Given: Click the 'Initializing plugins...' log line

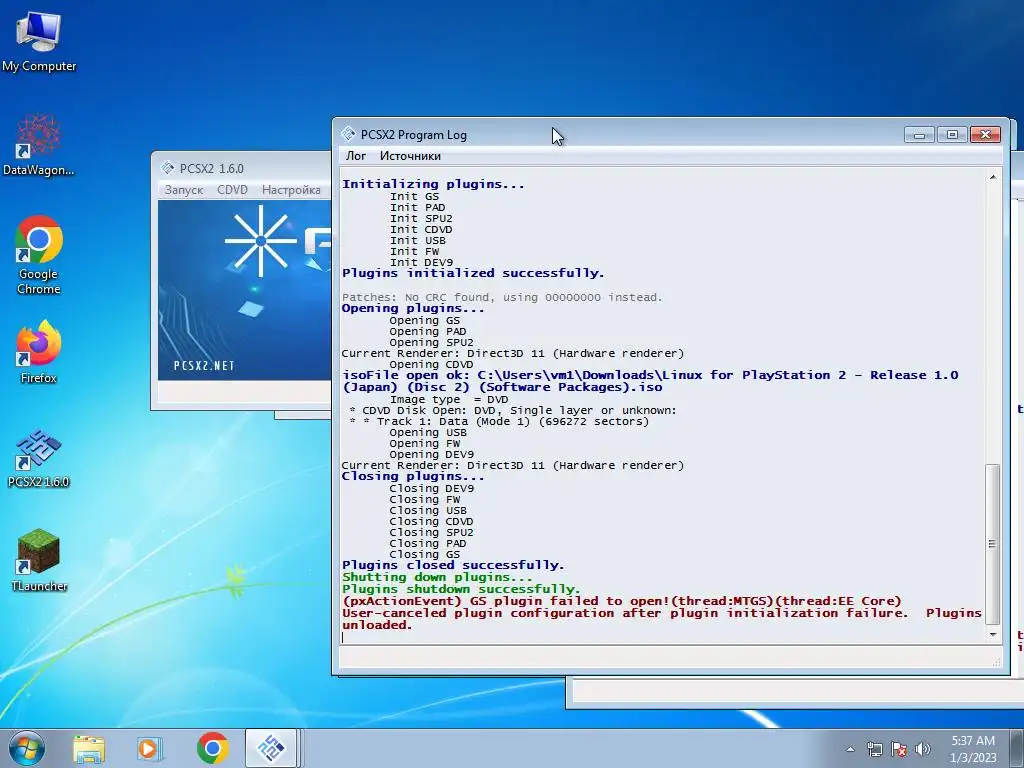Looking at the screenshot, I should pyautogui.click(x=433, y=184).
